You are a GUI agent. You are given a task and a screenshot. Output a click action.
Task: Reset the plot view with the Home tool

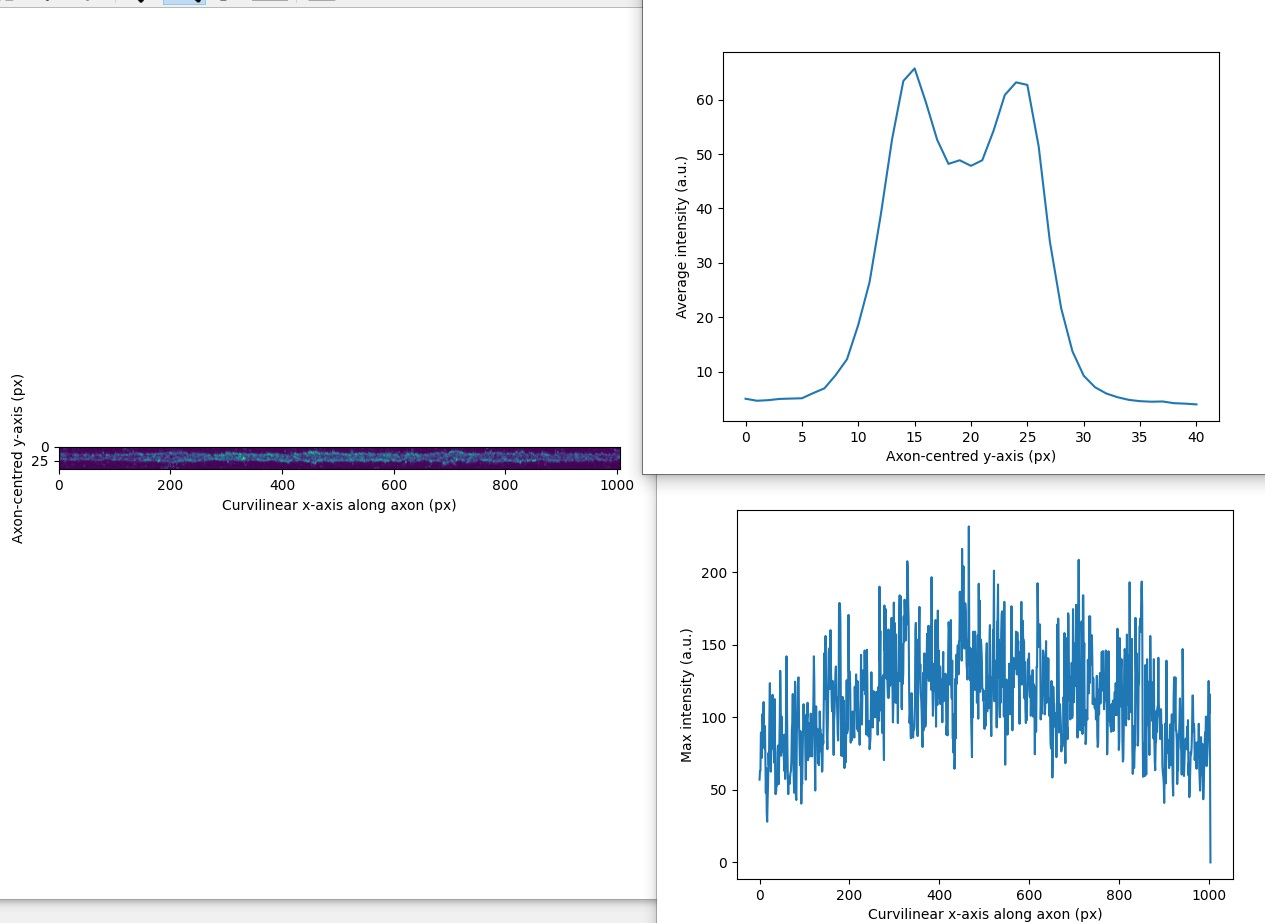(x=9, y=4)
